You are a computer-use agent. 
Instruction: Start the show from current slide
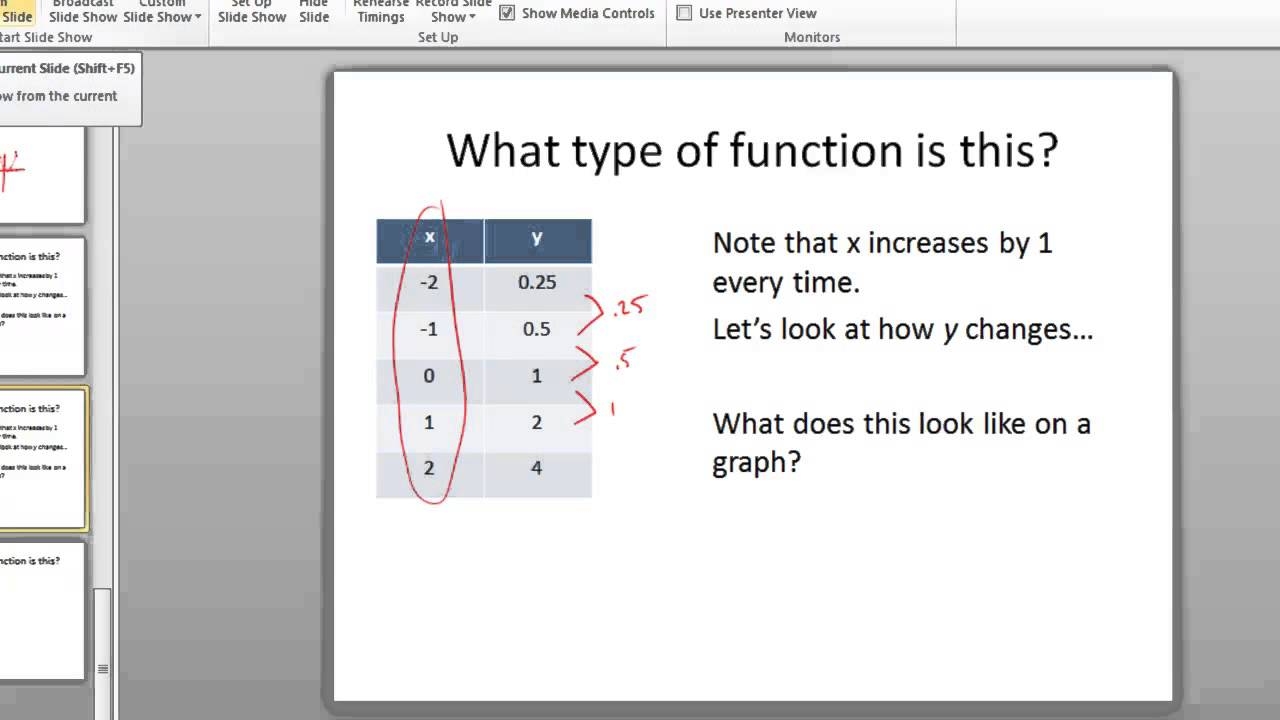point(17,12)
